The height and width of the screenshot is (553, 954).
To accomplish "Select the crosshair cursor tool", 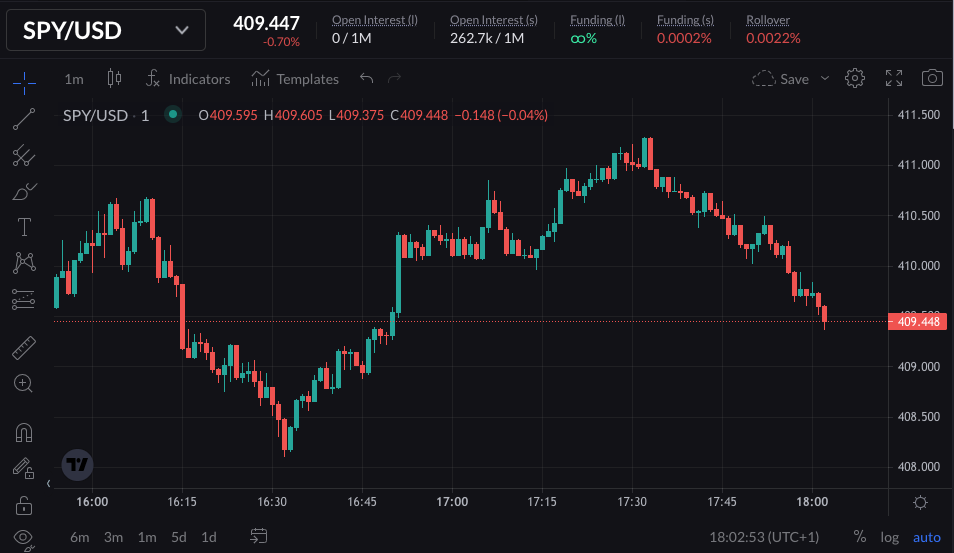I will click(x=24, y=83).
